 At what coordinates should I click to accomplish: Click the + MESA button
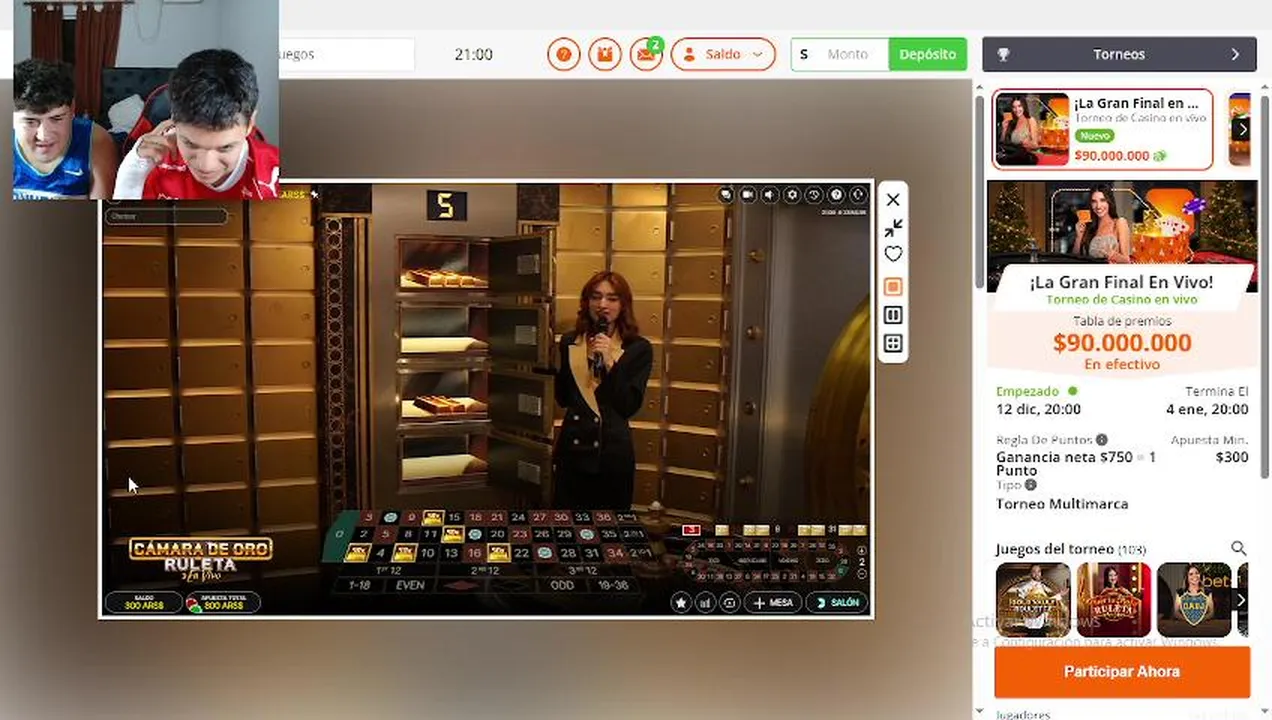(773, 602)
